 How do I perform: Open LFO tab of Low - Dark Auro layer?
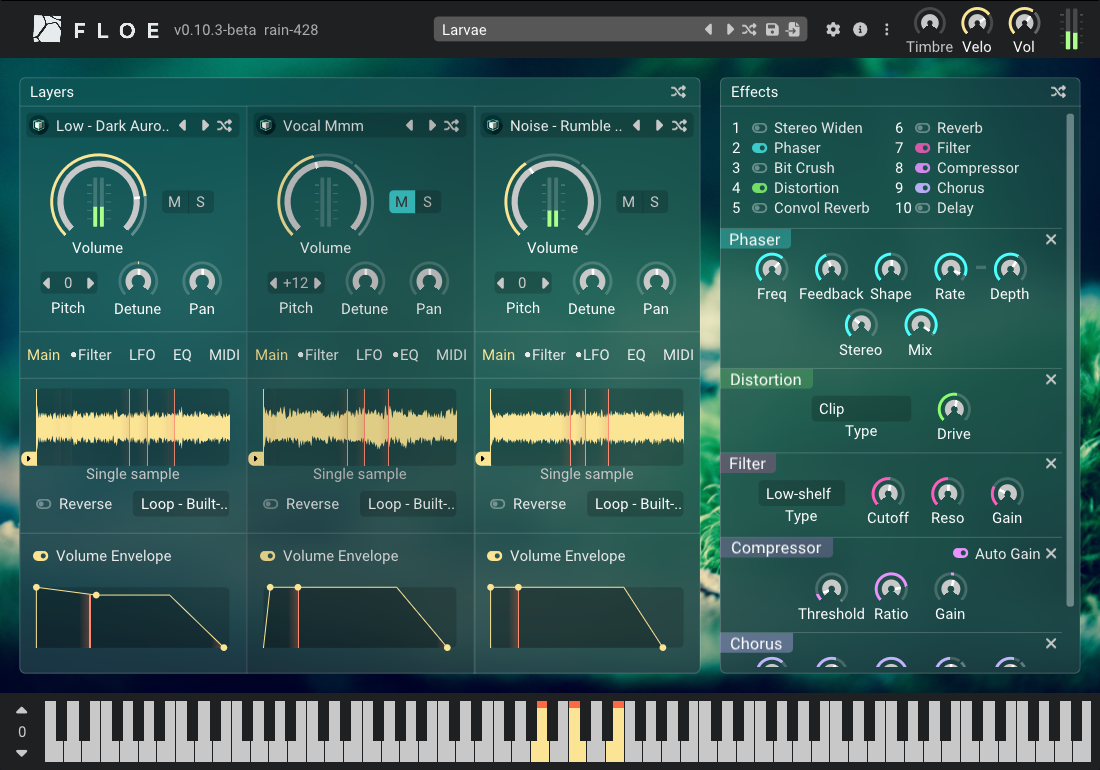[142, 355]
